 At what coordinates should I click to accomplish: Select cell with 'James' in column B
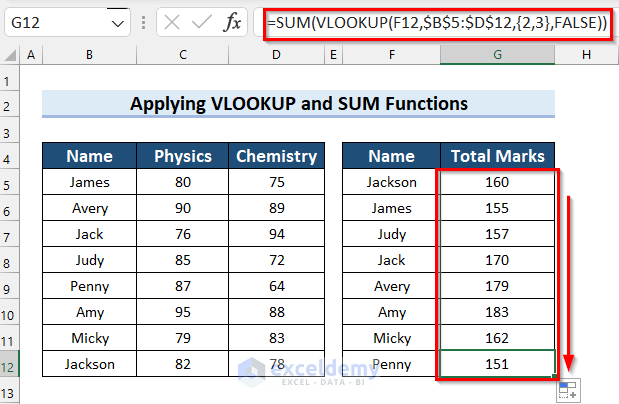[90, 182]
